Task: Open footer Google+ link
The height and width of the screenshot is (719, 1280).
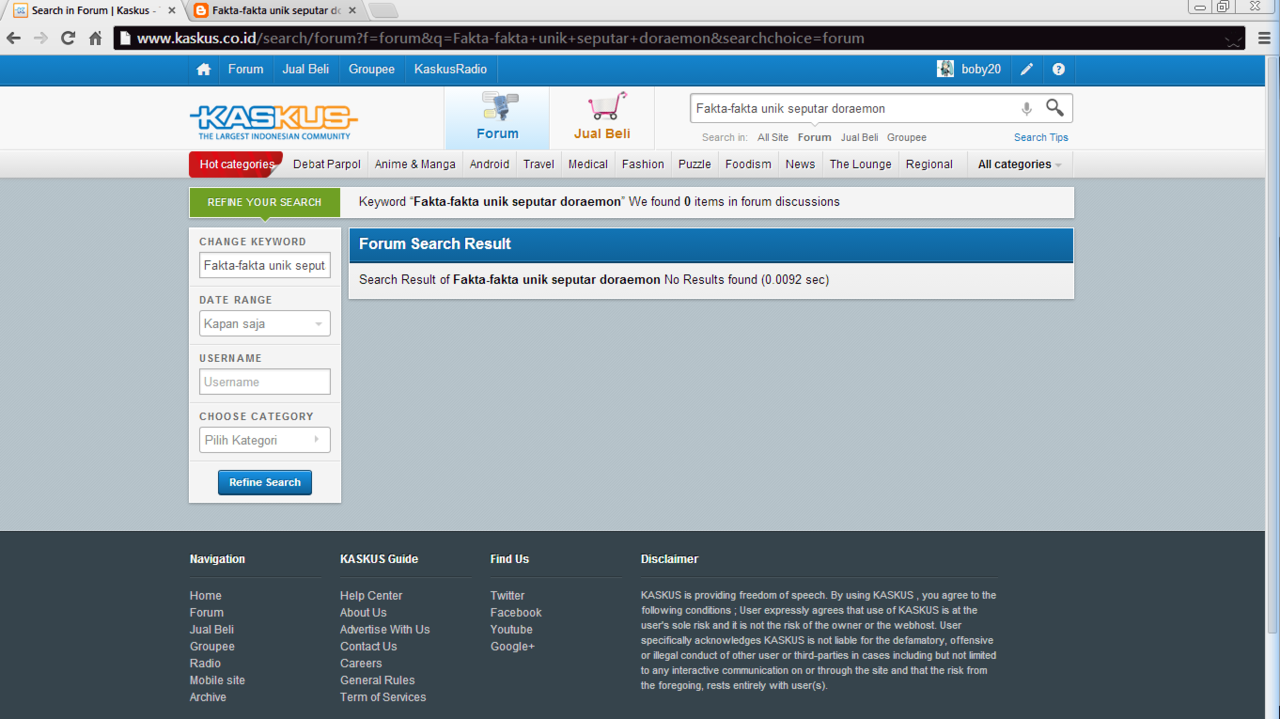Action: [x=512, y=646]
